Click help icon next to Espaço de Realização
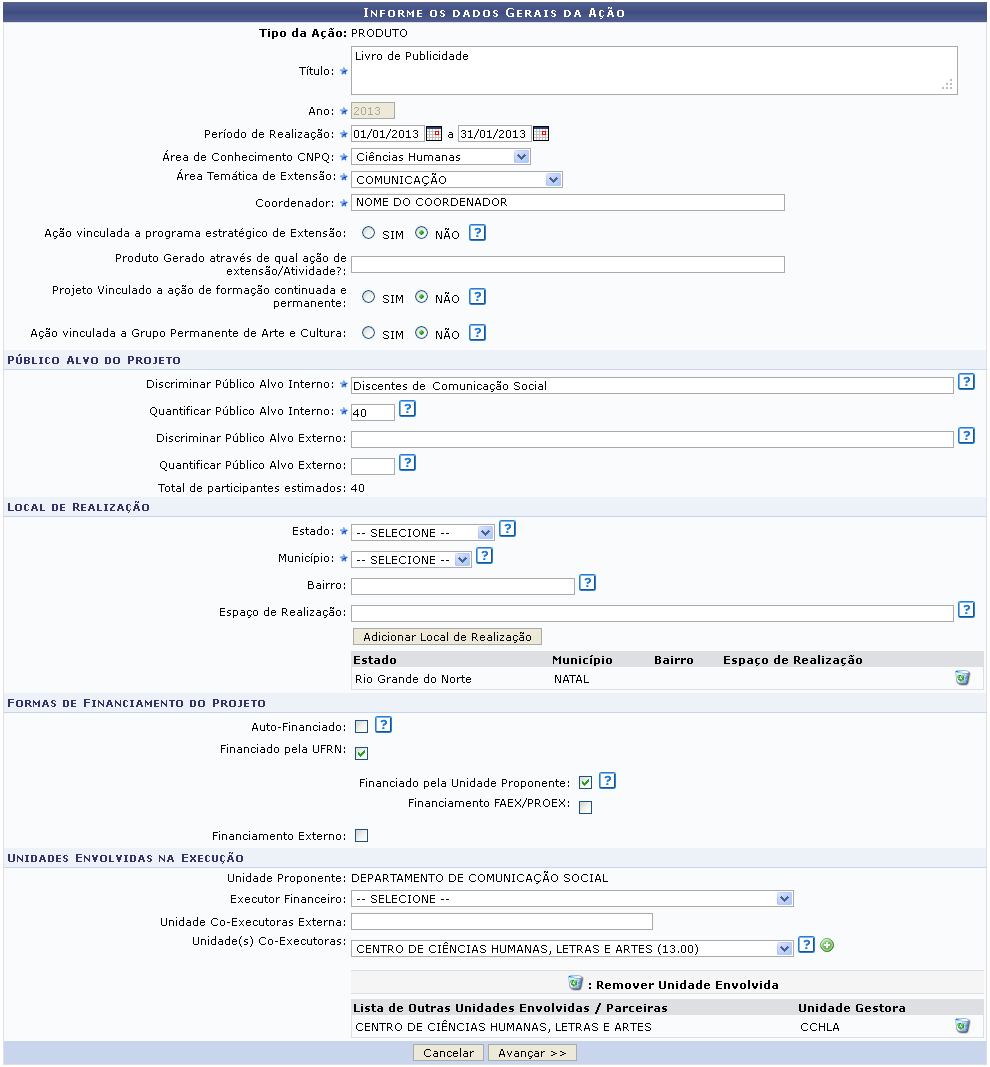The height and width of the screenshot is (1067, 990). tap(965, 610)
